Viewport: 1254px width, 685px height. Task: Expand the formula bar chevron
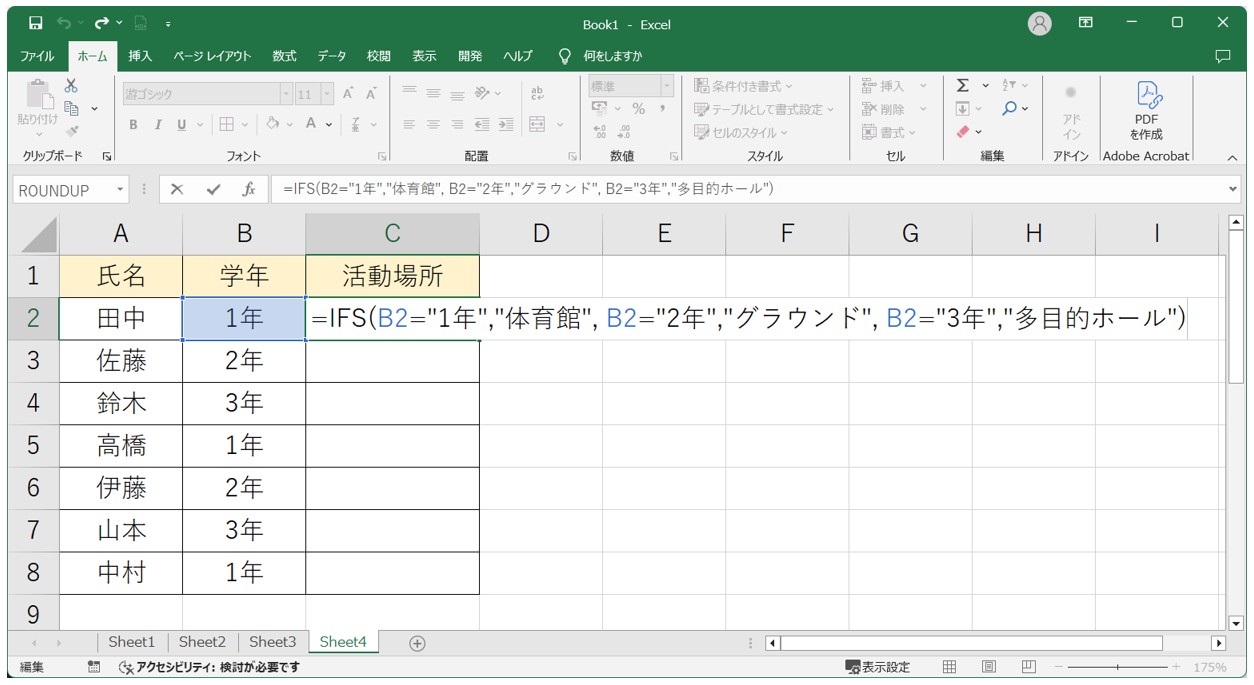(x=1233, y=189)
